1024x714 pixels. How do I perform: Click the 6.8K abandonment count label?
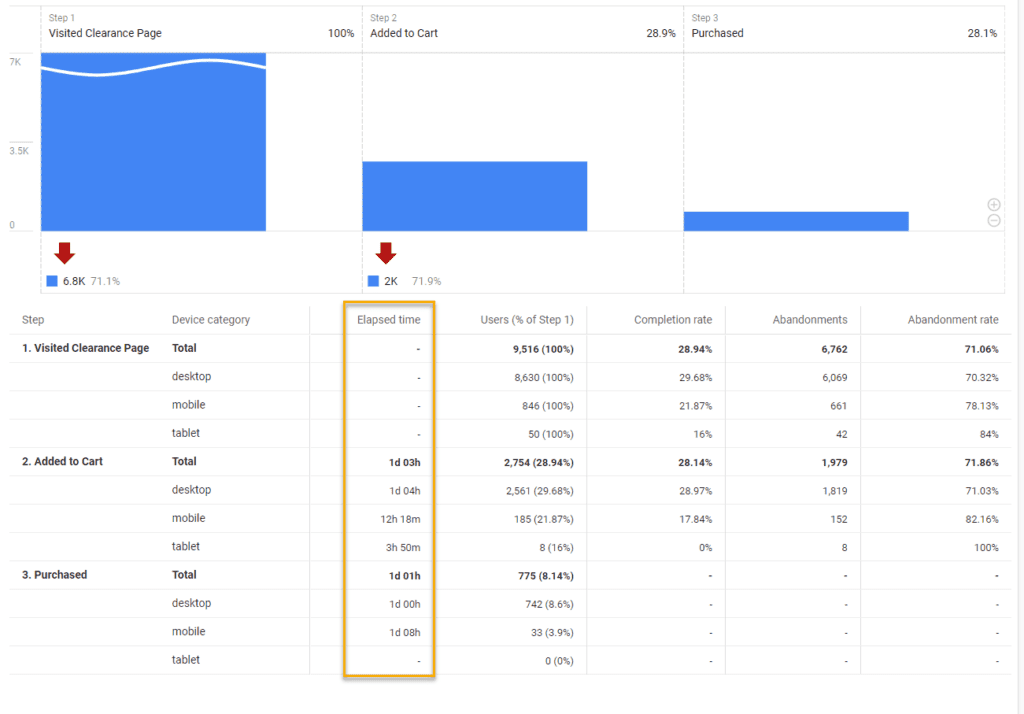pyautogui.click(x=74, y=281)
